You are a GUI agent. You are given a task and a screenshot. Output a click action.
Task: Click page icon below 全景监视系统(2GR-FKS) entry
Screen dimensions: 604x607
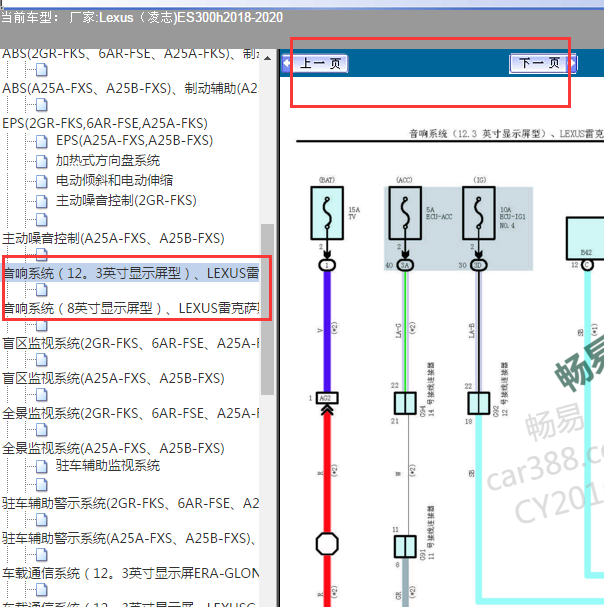point(41,430)
